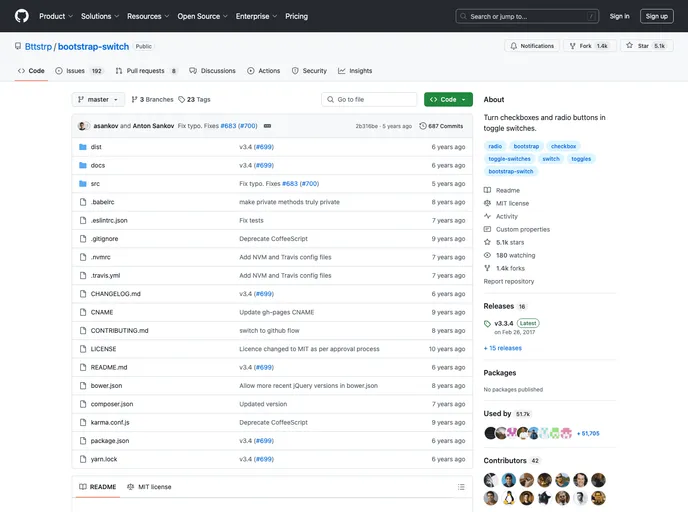Image resolution: width=688 pixels, height=512 pixels.
Task: Switch to the Issues tab
Action: click(79, 71)
